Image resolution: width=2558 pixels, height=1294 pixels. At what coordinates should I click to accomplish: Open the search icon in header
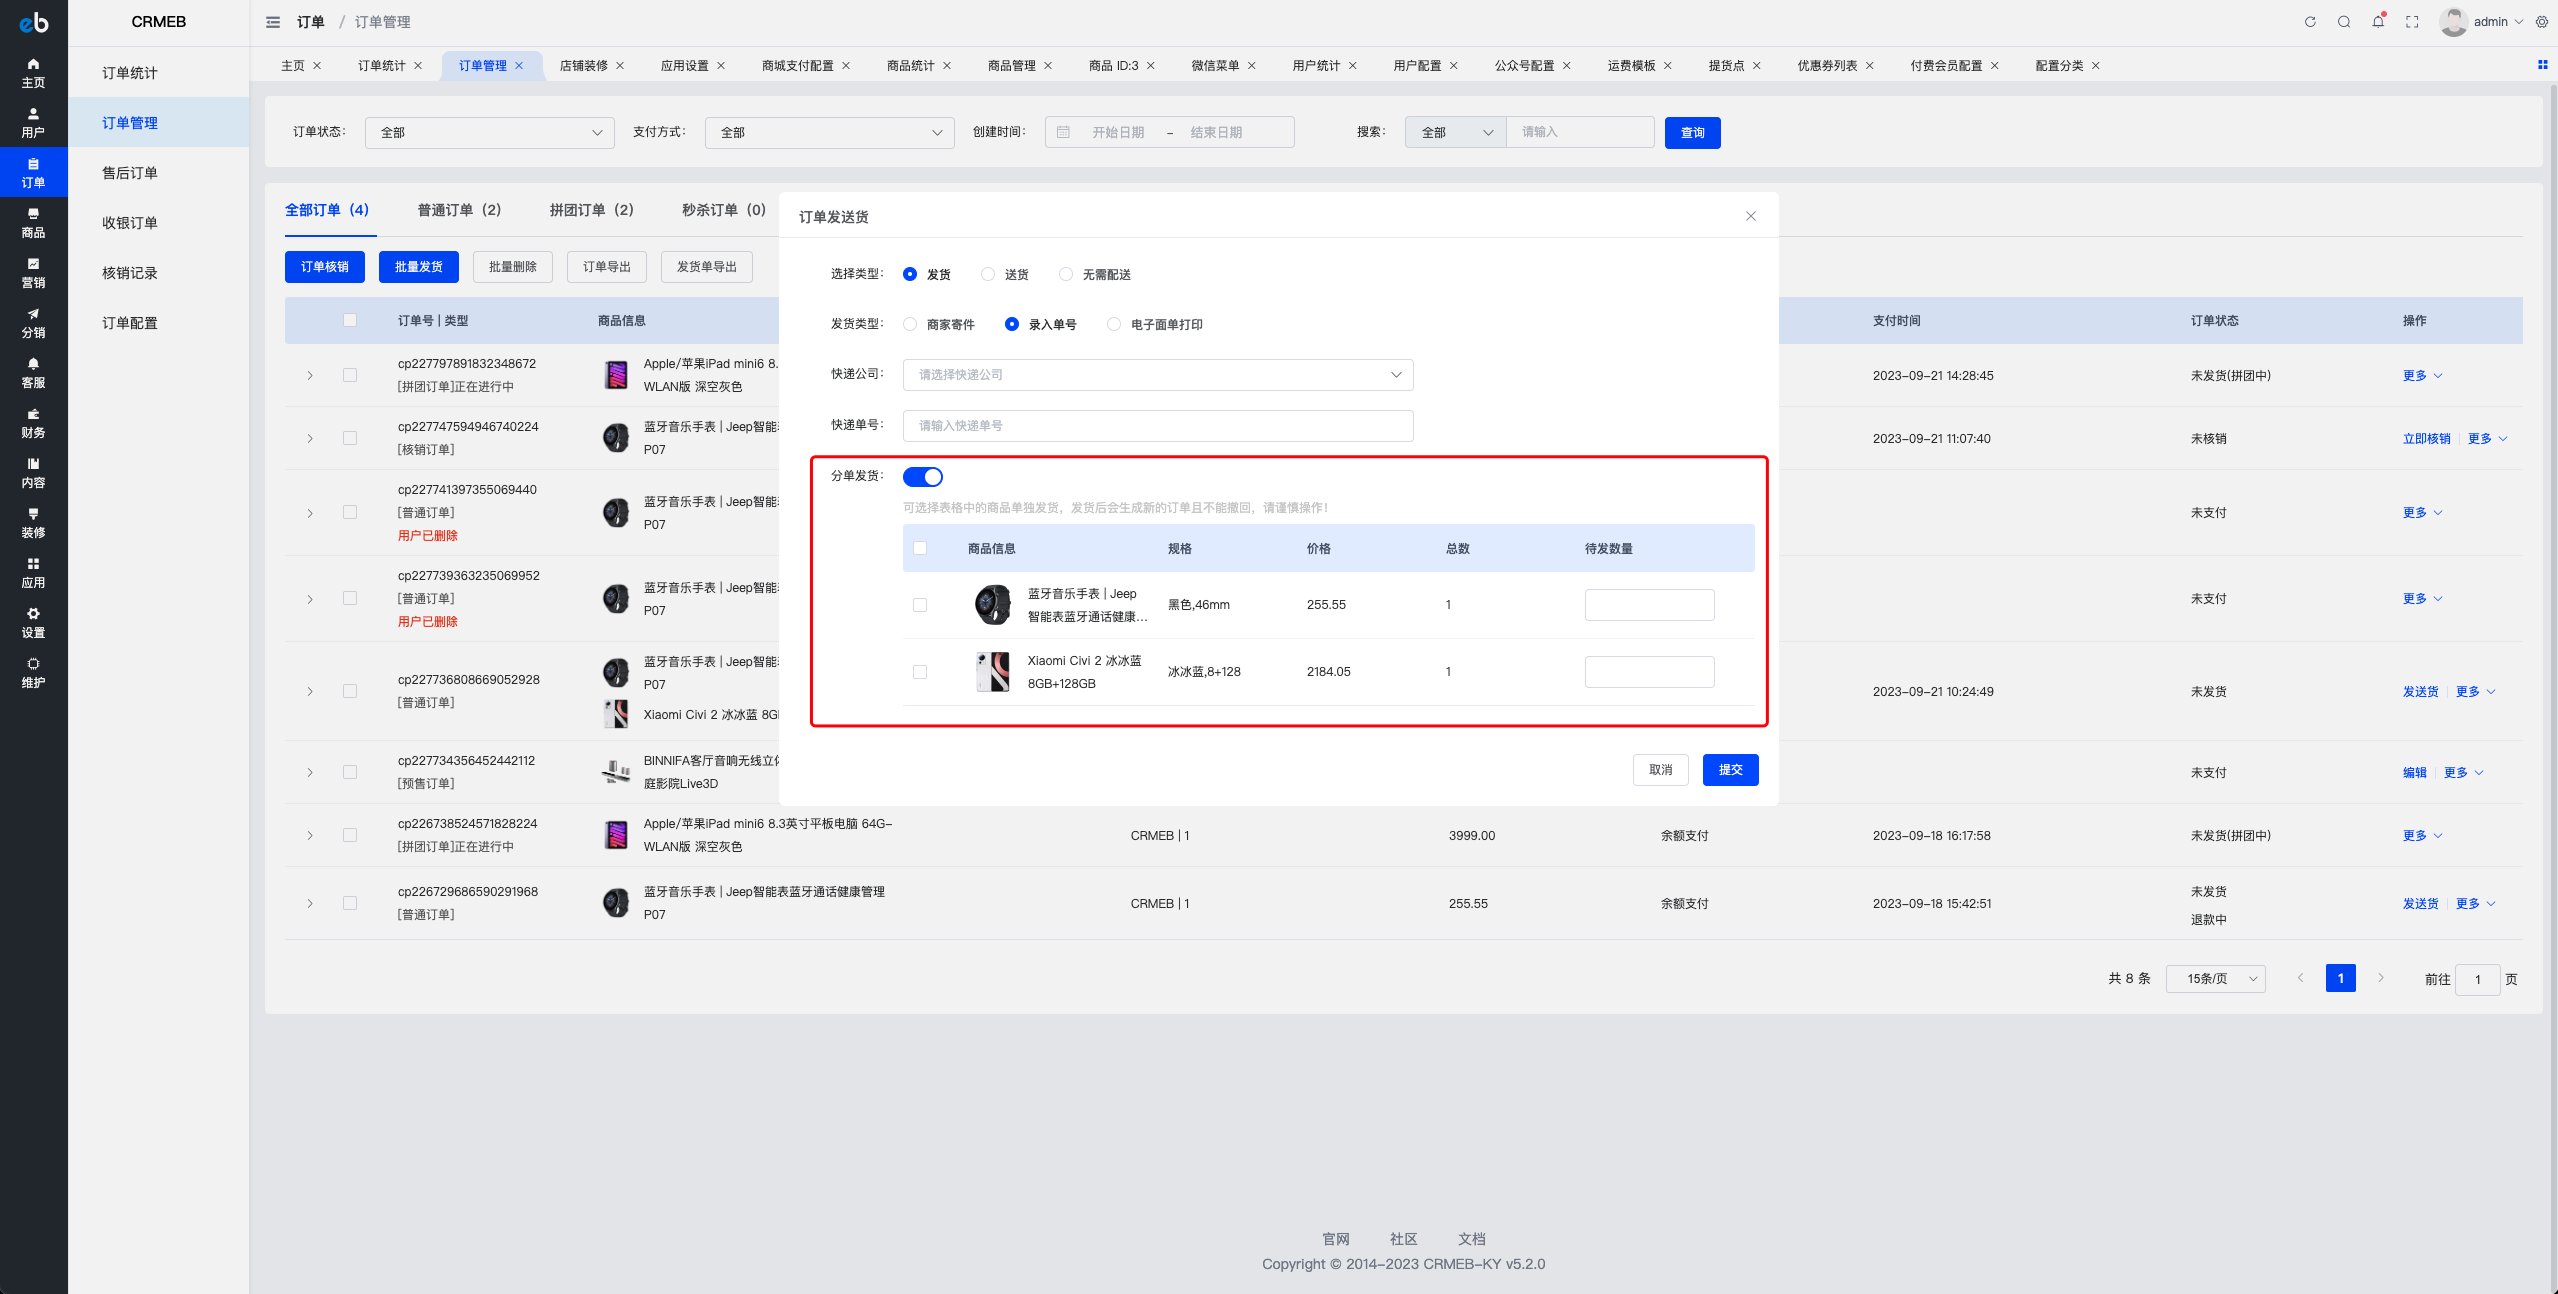pyautogui.click(x=2344, y=22)
